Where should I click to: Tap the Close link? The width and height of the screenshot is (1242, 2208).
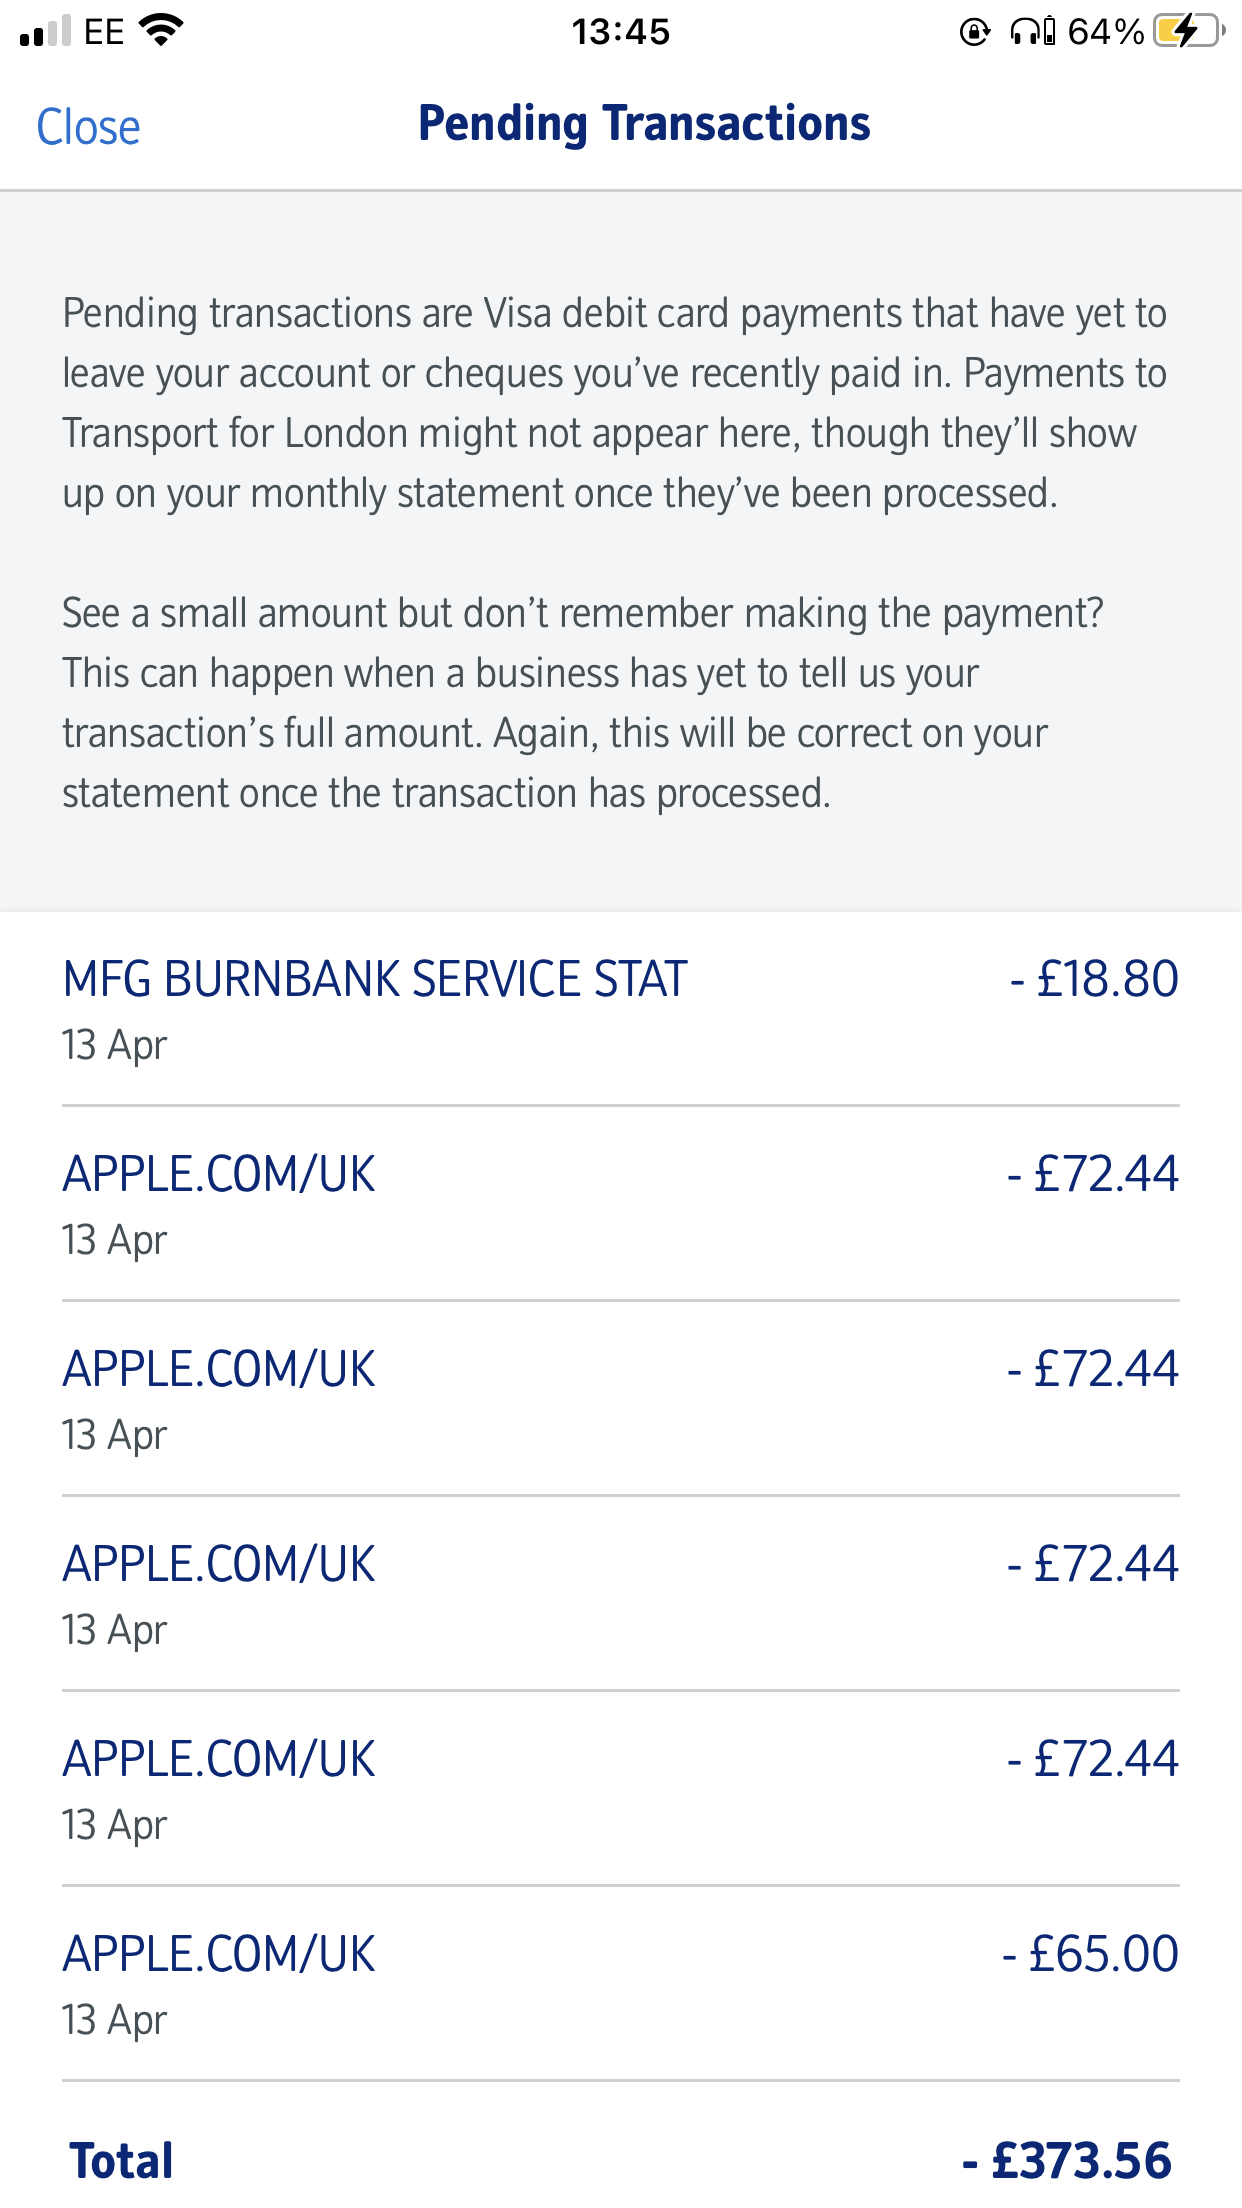point(88,128)
